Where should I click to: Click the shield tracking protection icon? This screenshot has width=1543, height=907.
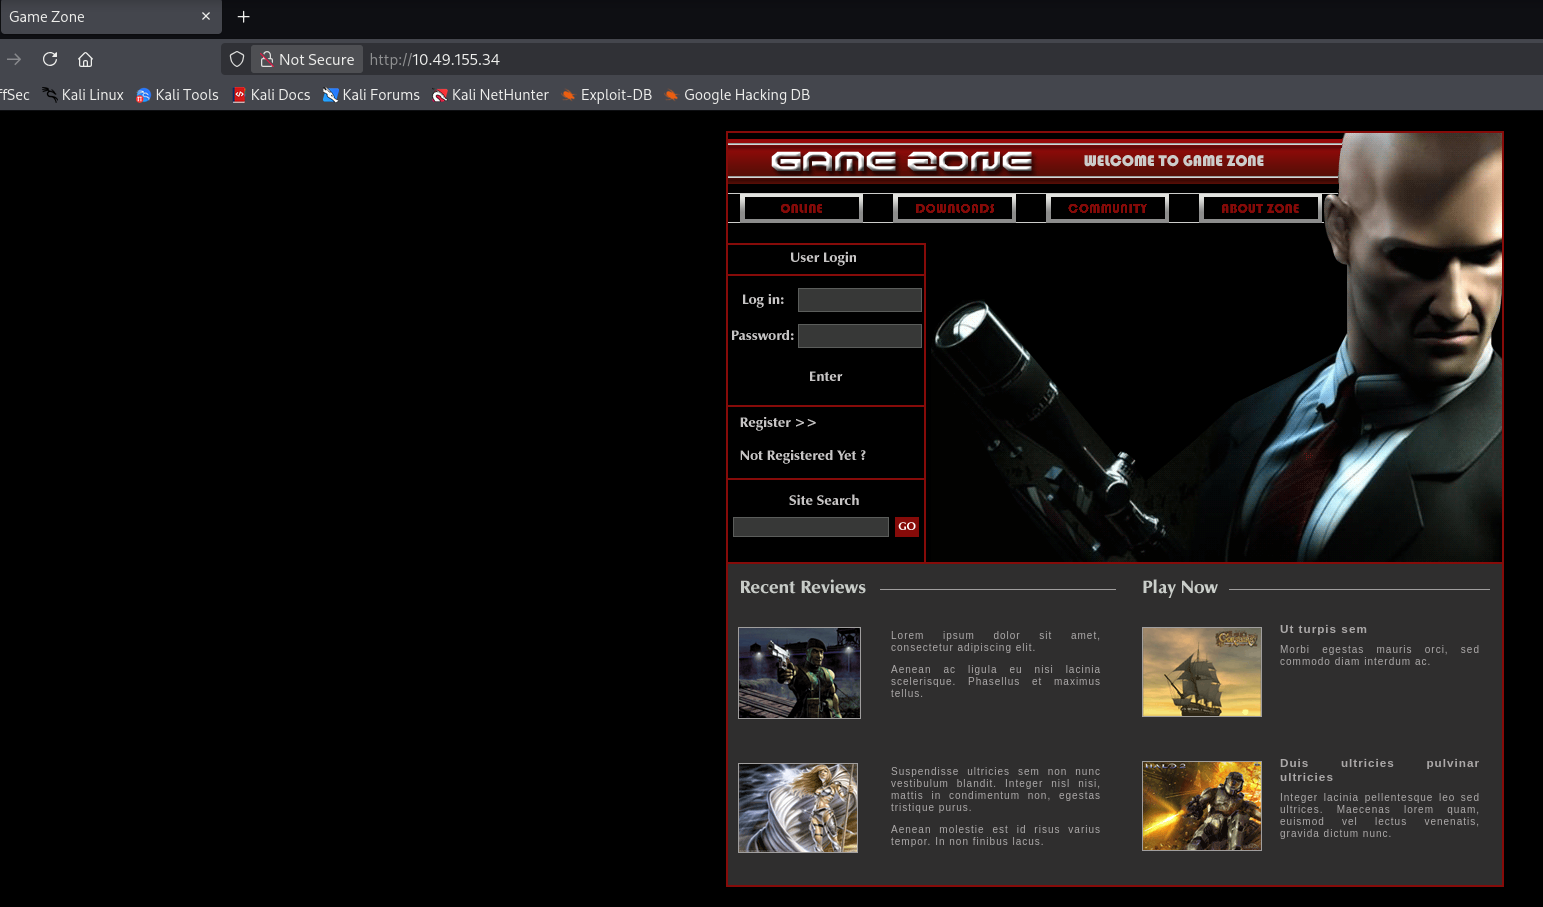click(x=237, y=59)
